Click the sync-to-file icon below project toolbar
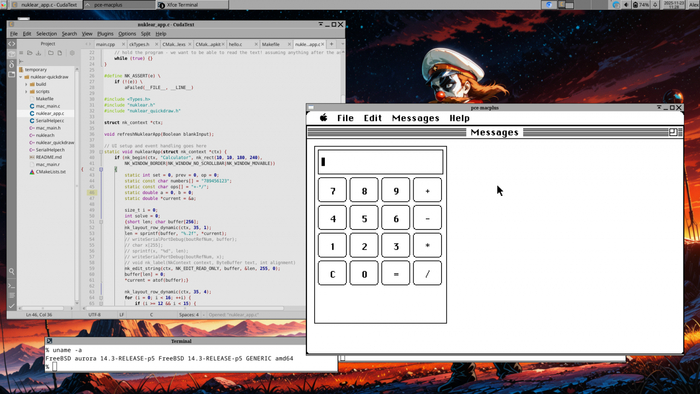Viewport: 700px width, 394px height. [21, 61]
